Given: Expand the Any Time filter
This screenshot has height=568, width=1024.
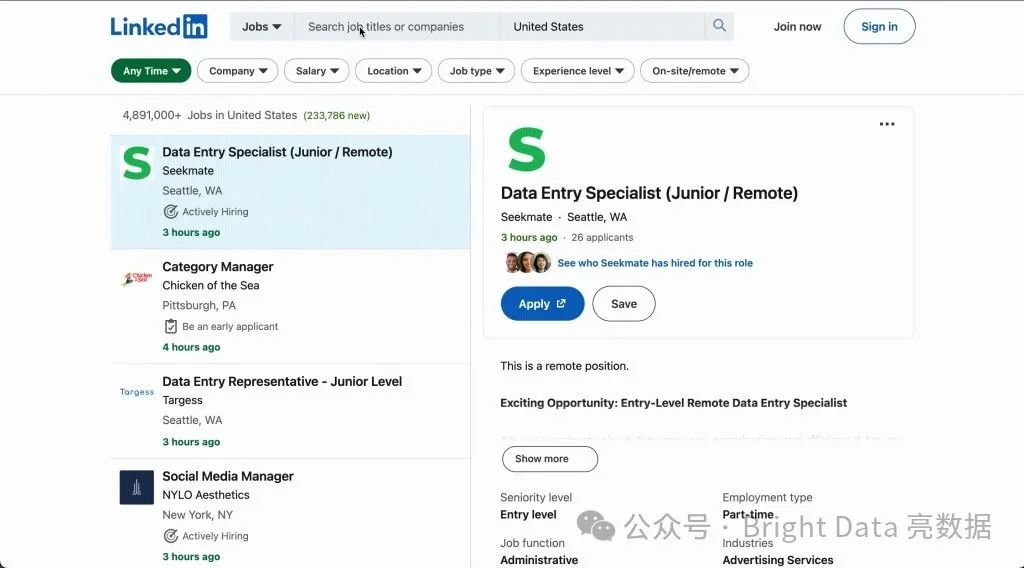Looking at the screenshot, I should (151, 71).
